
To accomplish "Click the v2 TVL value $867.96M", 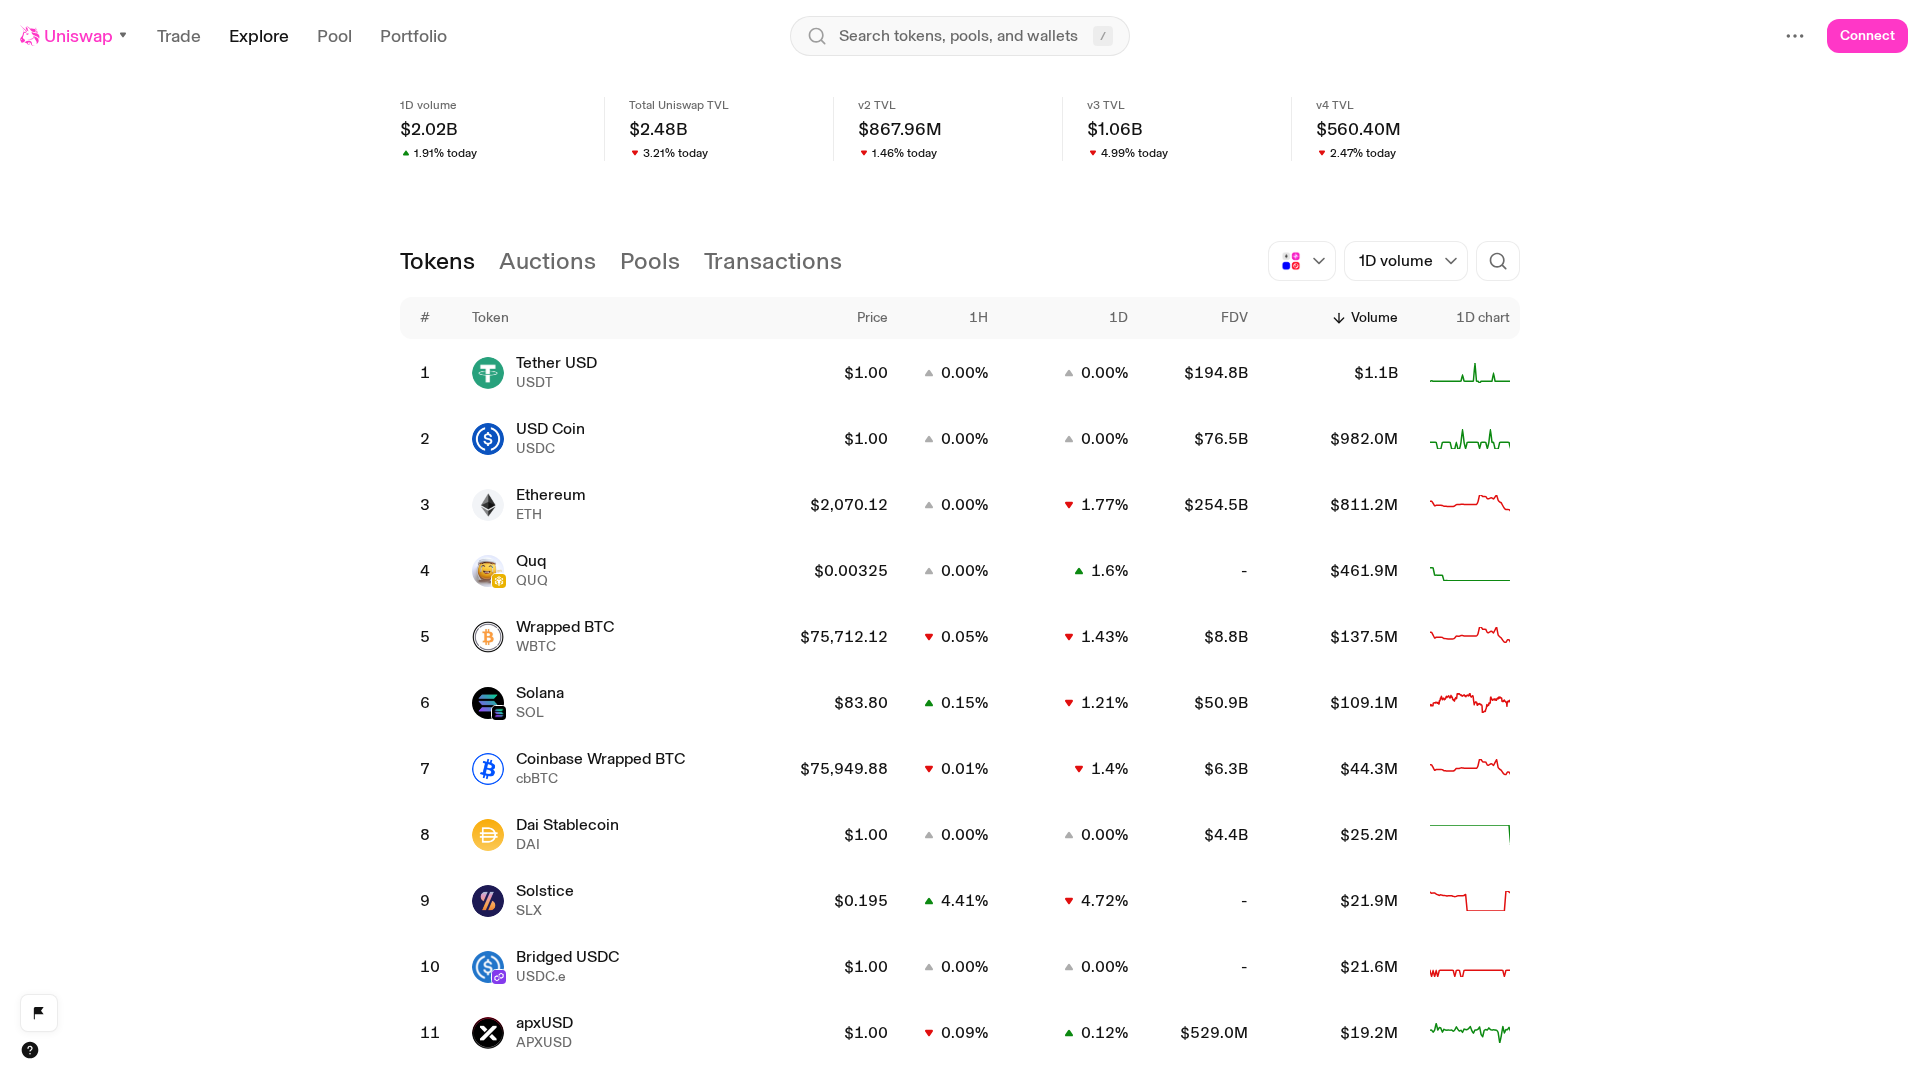I will coord(900,129).
